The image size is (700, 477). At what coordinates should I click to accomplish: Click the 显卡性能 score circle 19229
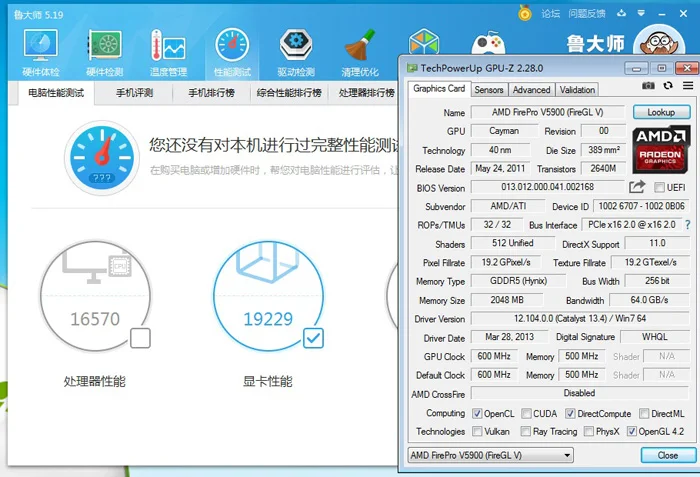268,296
